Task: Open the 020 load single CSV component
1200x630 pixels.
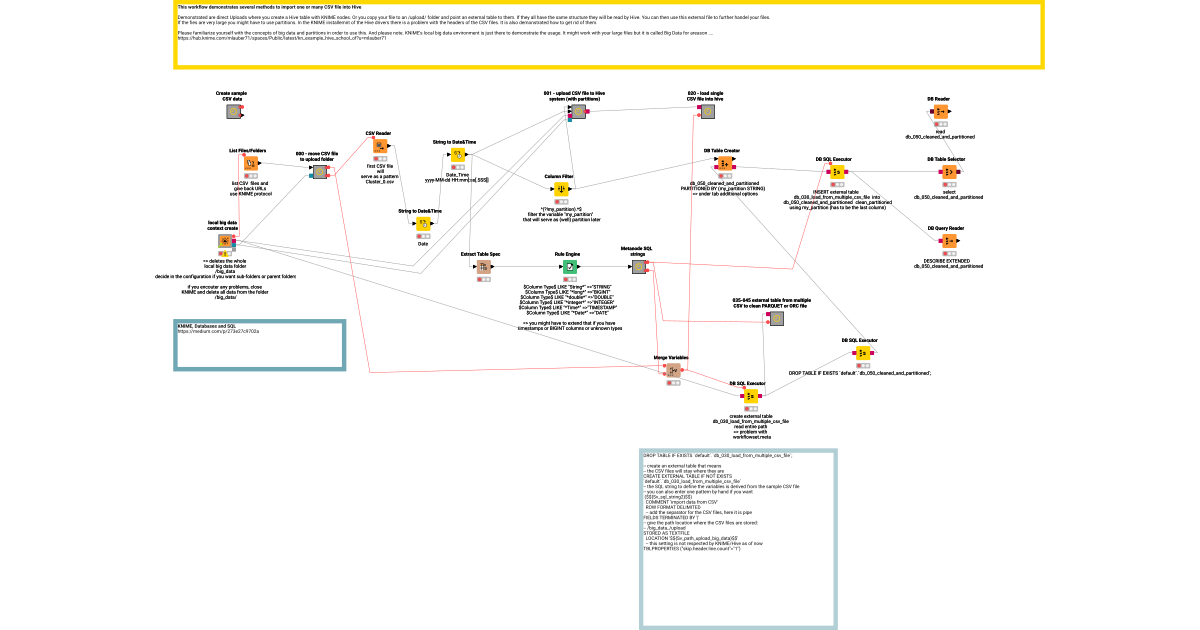Action: [704, 112]
